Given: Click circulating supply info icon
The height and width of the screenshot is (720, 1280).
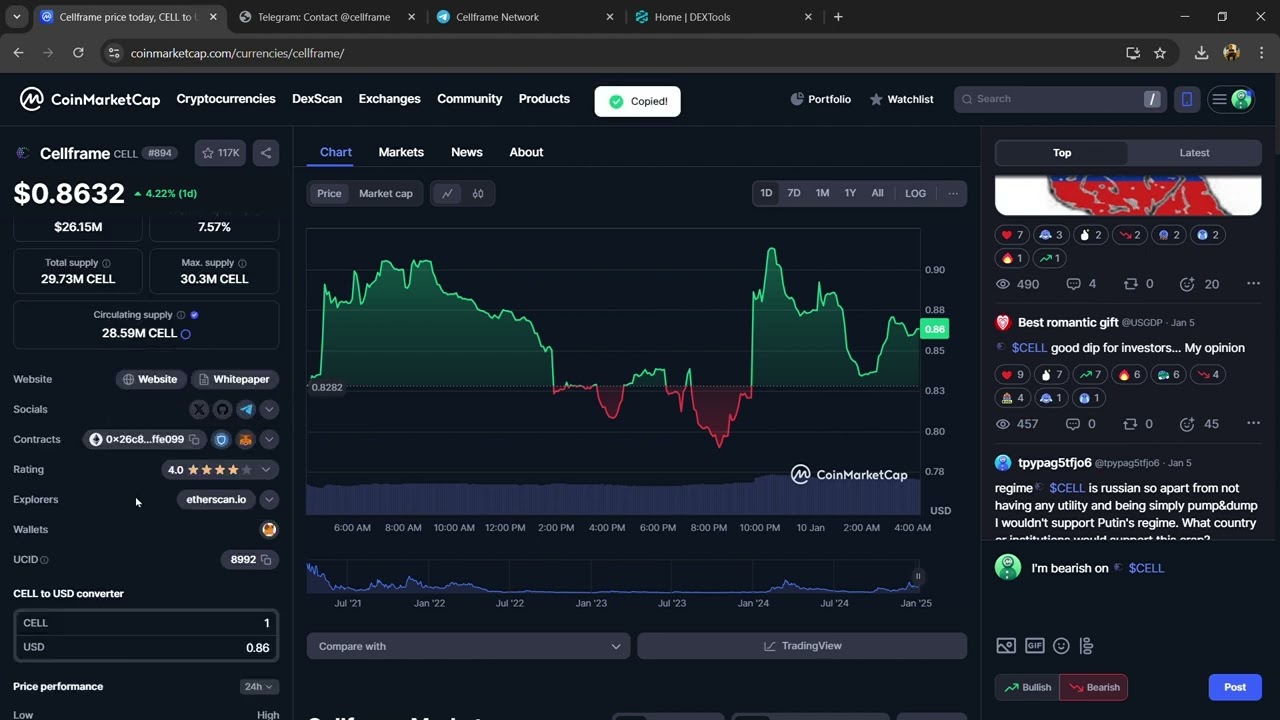Looking at the screenshot, I should tap(181, 315).
